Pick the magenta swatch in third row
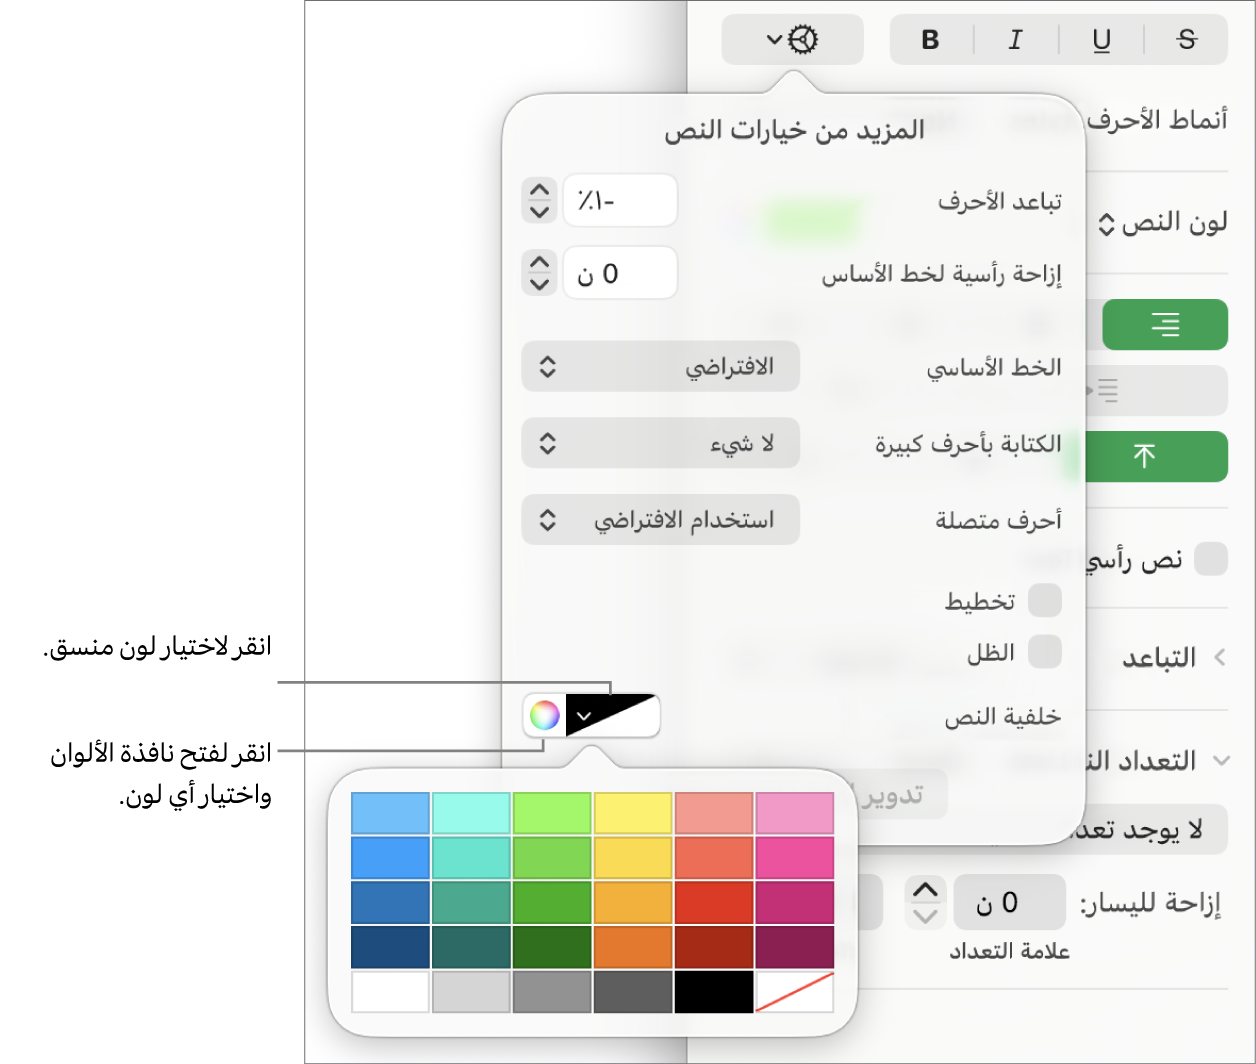Image resolution: width=1256 pixels, height=1064 pixels. coord(795,903)
